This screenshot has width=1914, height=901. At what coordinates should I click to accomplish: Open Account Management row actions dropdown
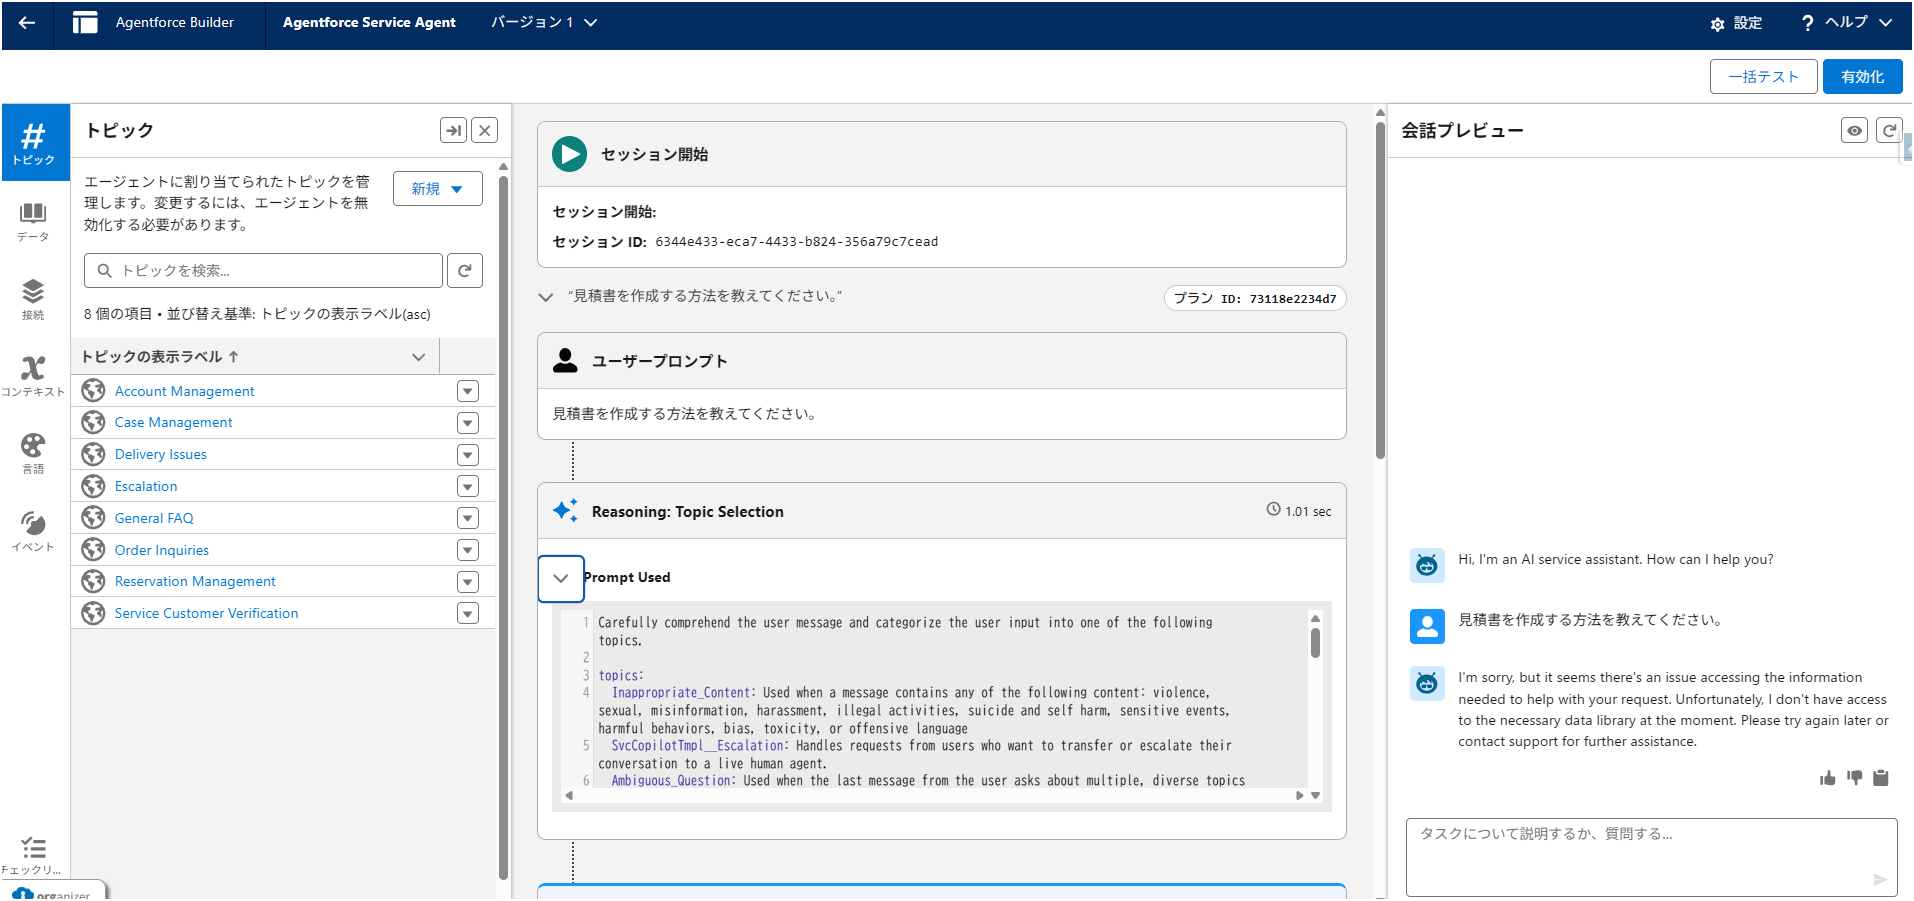(x=468, y=391)
